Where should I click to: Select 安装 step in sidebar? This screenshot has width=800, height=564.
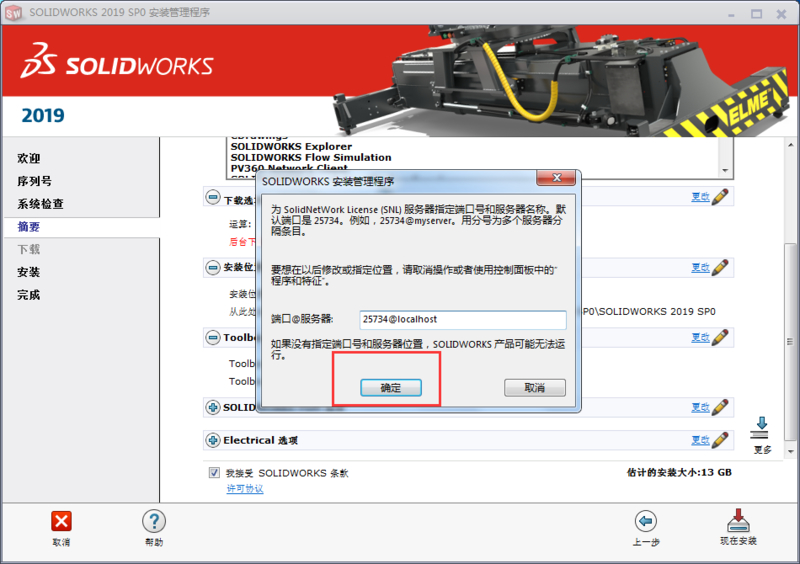[29, 272]
